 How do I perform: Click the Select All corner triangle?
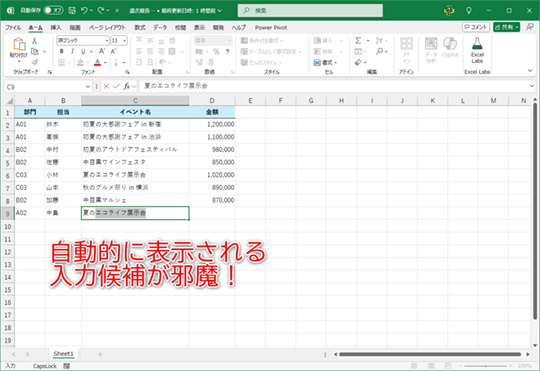[10, 101]
